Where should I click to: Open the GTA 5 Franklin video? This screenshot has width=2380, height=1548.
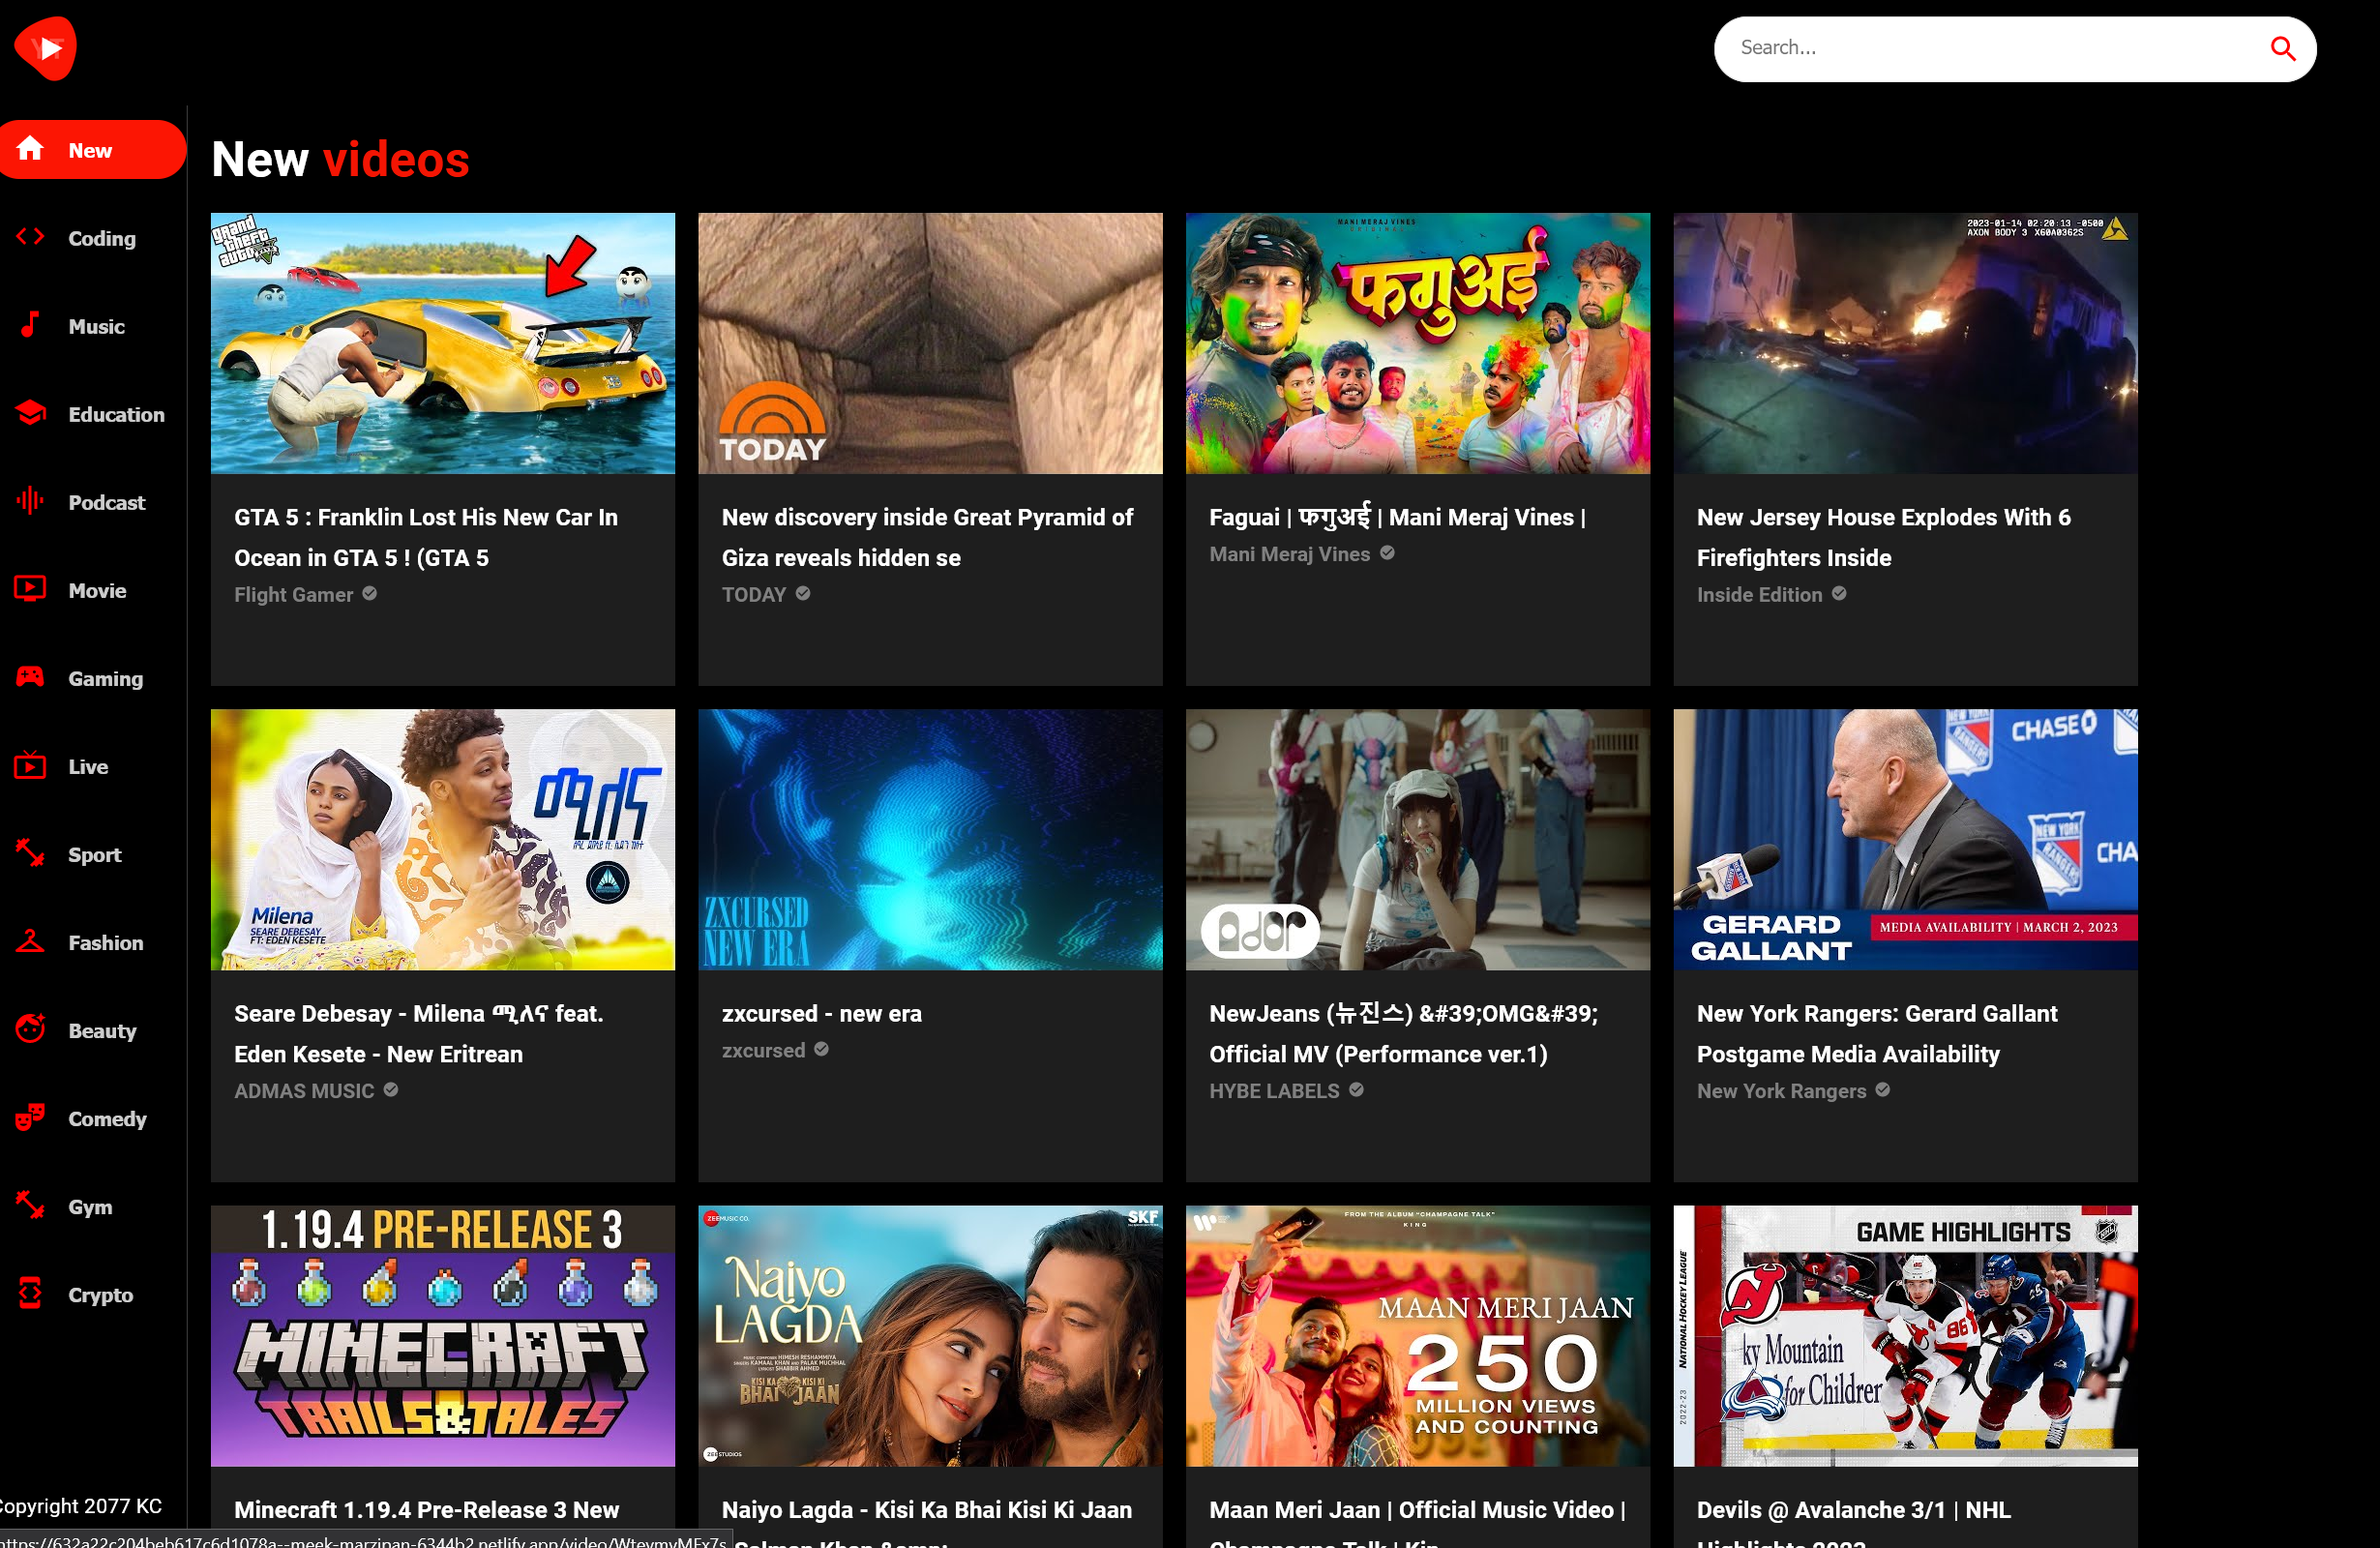click(x=443, y=342)
